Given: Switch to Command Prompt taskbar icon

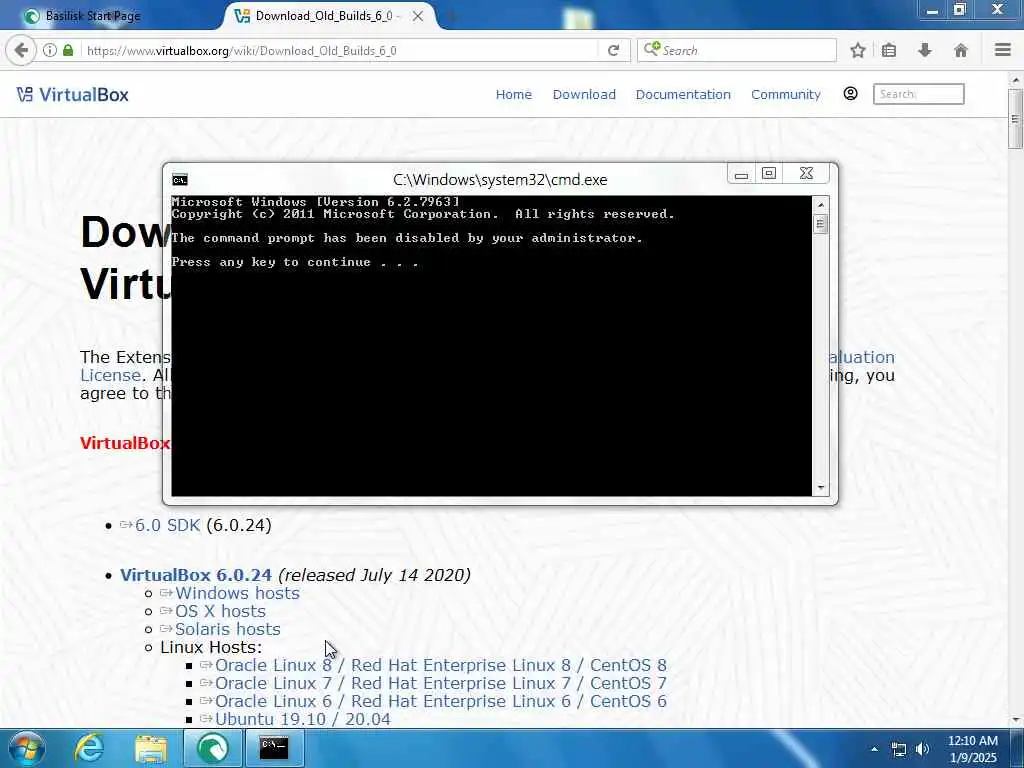Looking at the screenshot, I should click(274, 748).
